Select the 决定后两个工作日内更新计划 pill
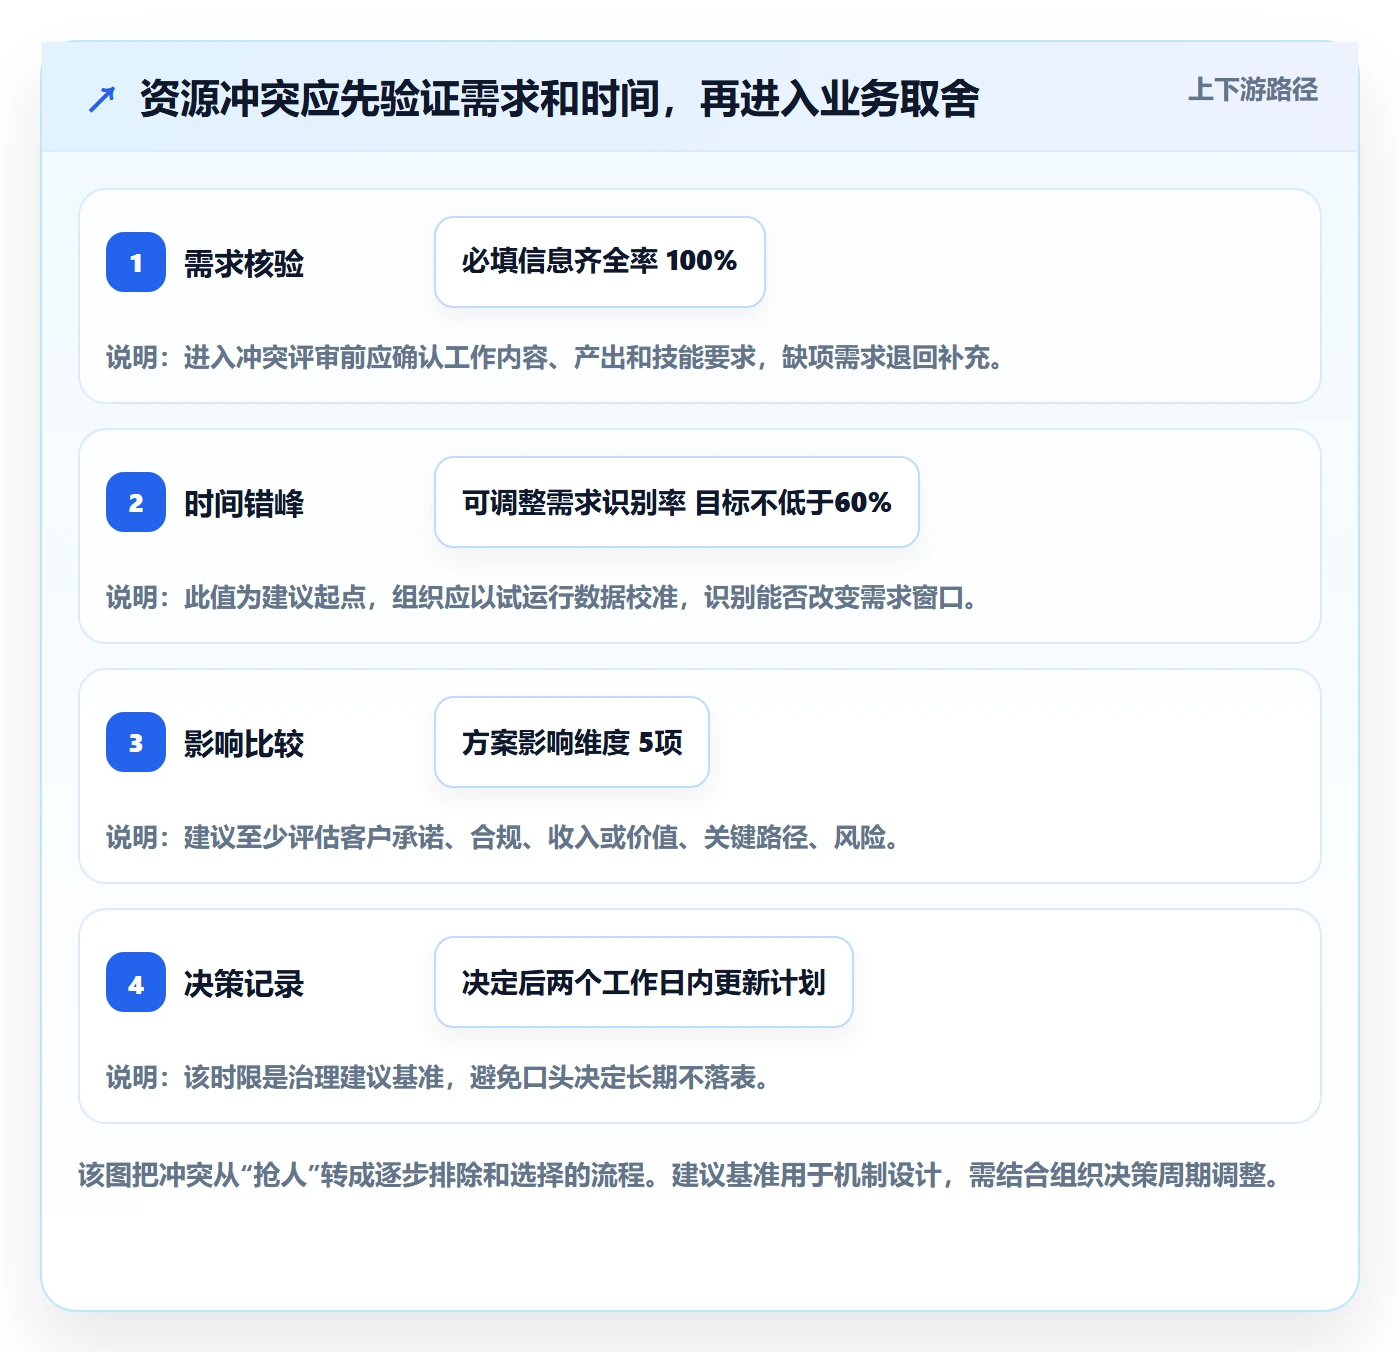This screenshot has height=1352, width=1400. 644,982
